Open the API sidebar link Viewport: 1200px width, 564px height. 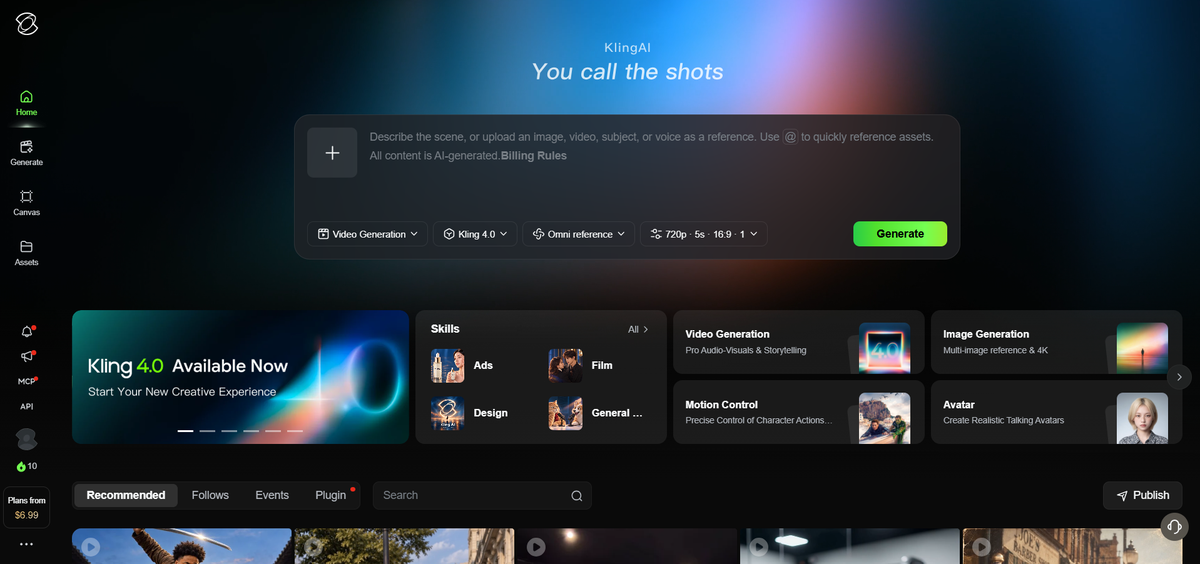[26, 406]
